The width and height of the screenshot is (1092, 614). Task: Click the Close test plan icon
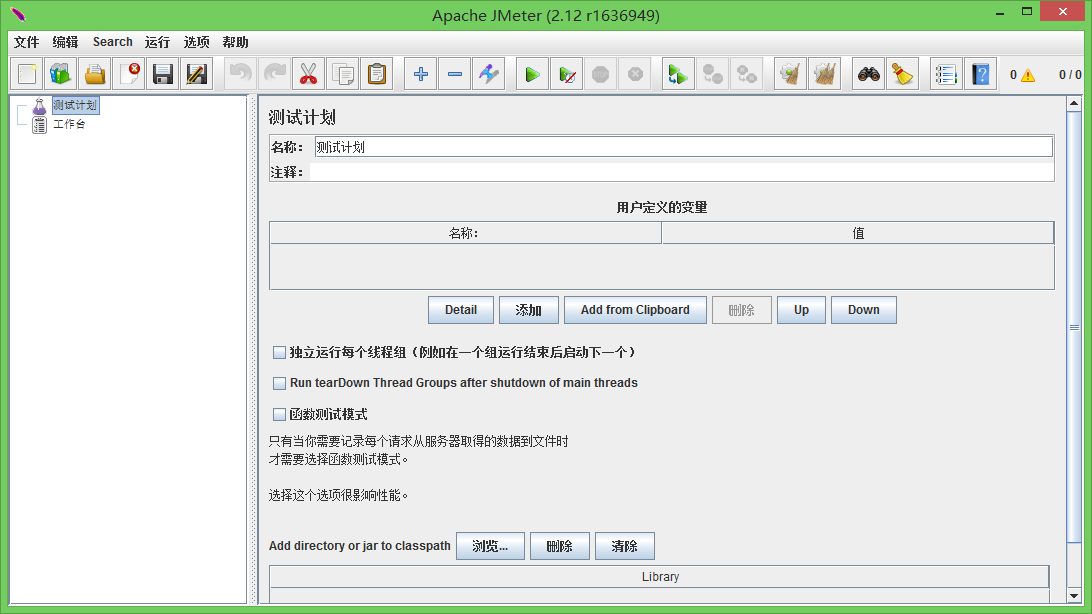click(x=129, y=74)
